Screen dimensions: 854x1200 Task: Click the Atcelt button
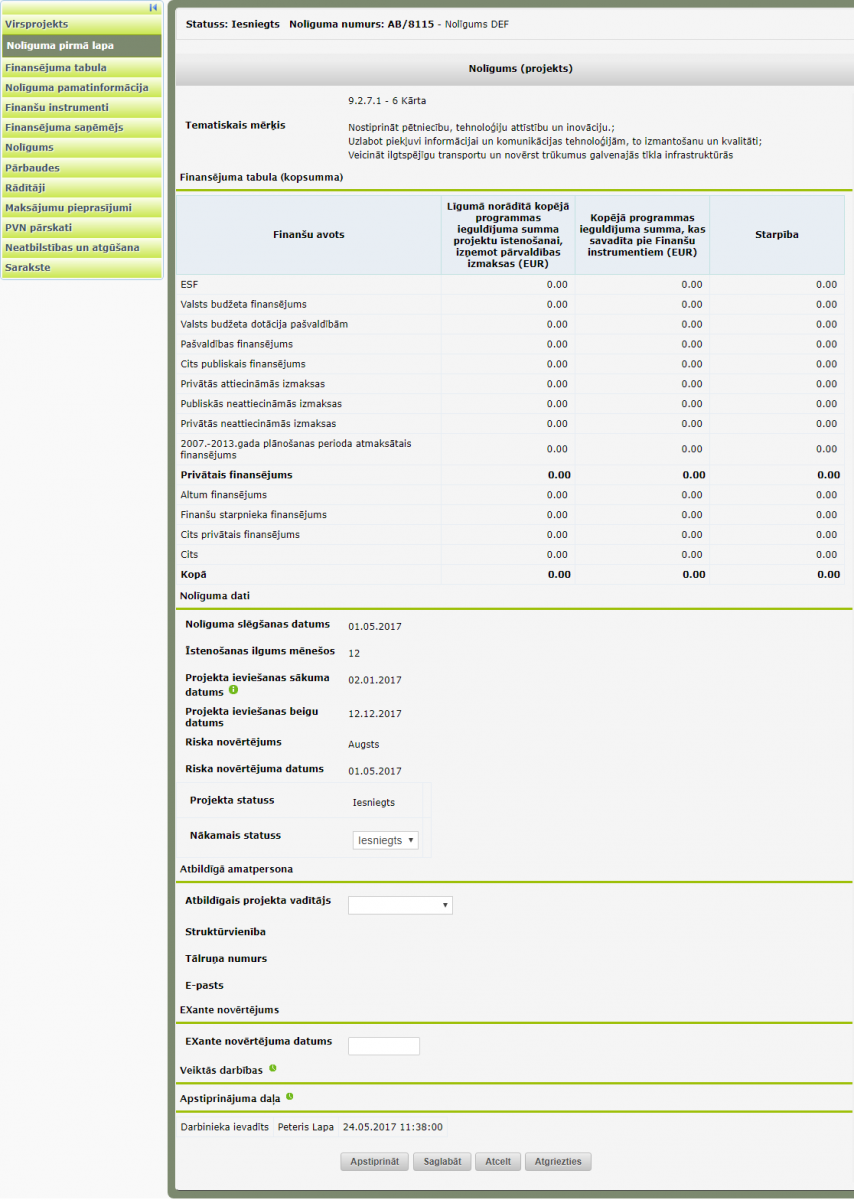(497, 1161)
